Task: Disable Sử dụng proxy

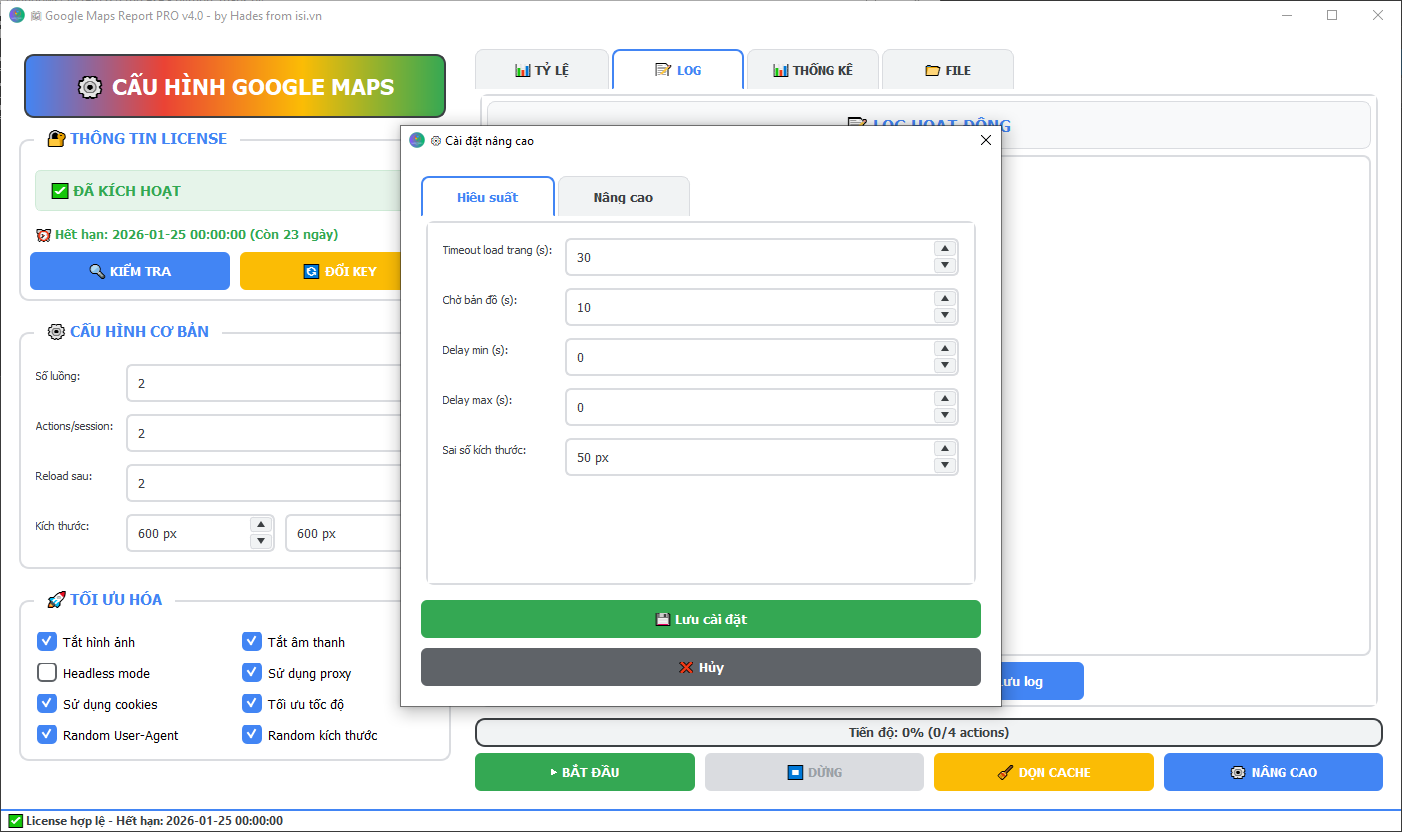Action: click(x=252, y=672)
